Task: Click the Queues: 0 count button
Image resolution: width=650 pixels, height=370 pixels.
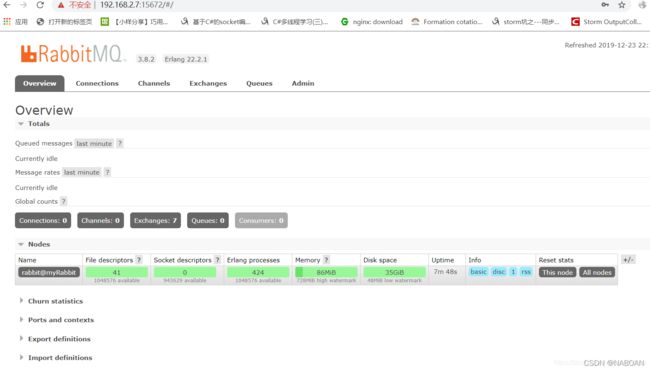Action: [208, 220]
